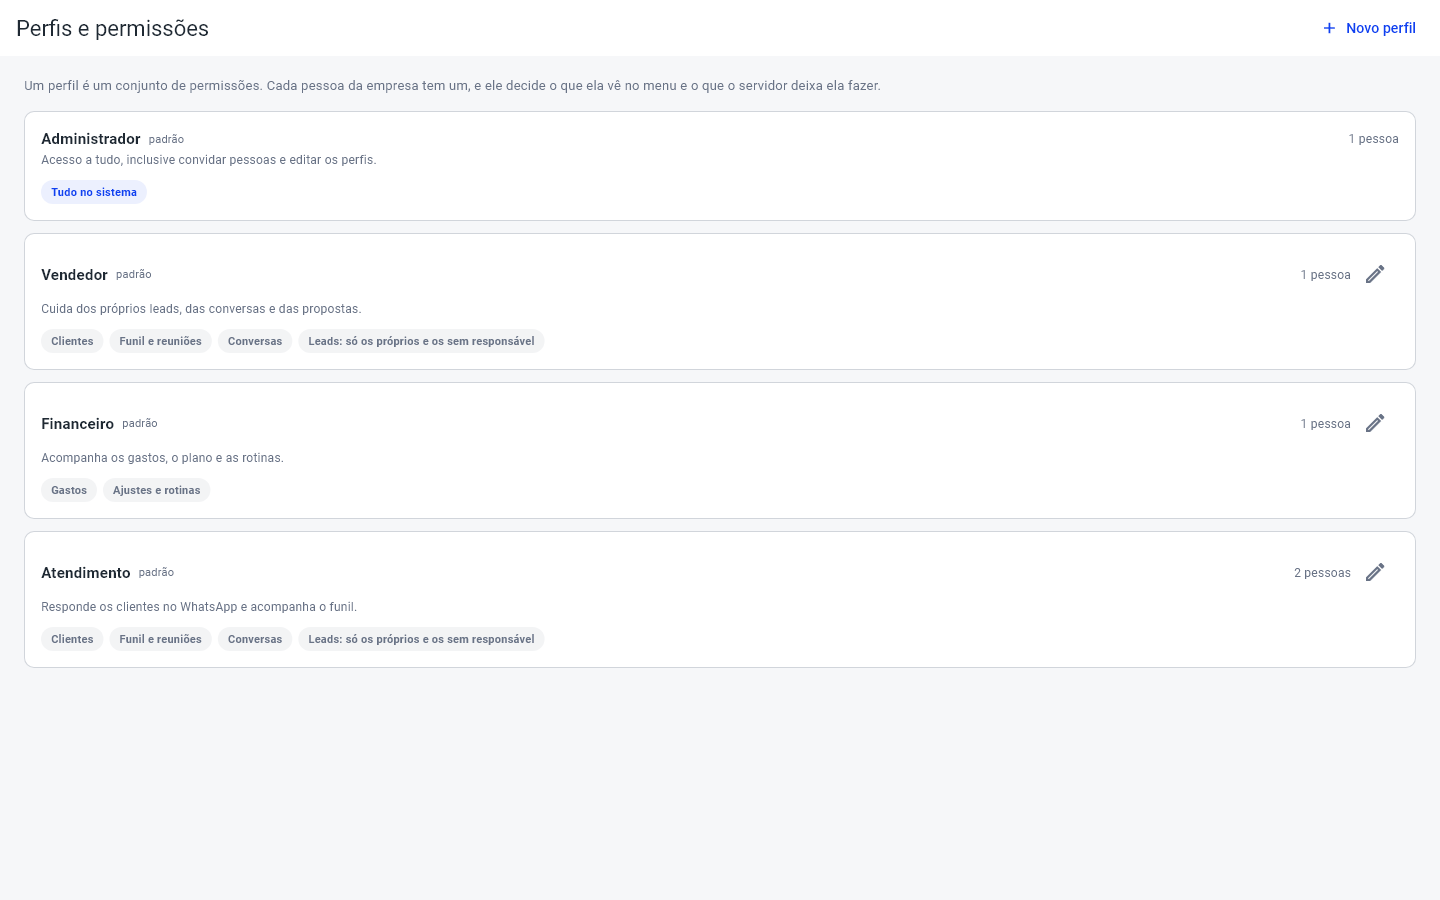Click the 'padrão' tag beside Atendimento

156,572
